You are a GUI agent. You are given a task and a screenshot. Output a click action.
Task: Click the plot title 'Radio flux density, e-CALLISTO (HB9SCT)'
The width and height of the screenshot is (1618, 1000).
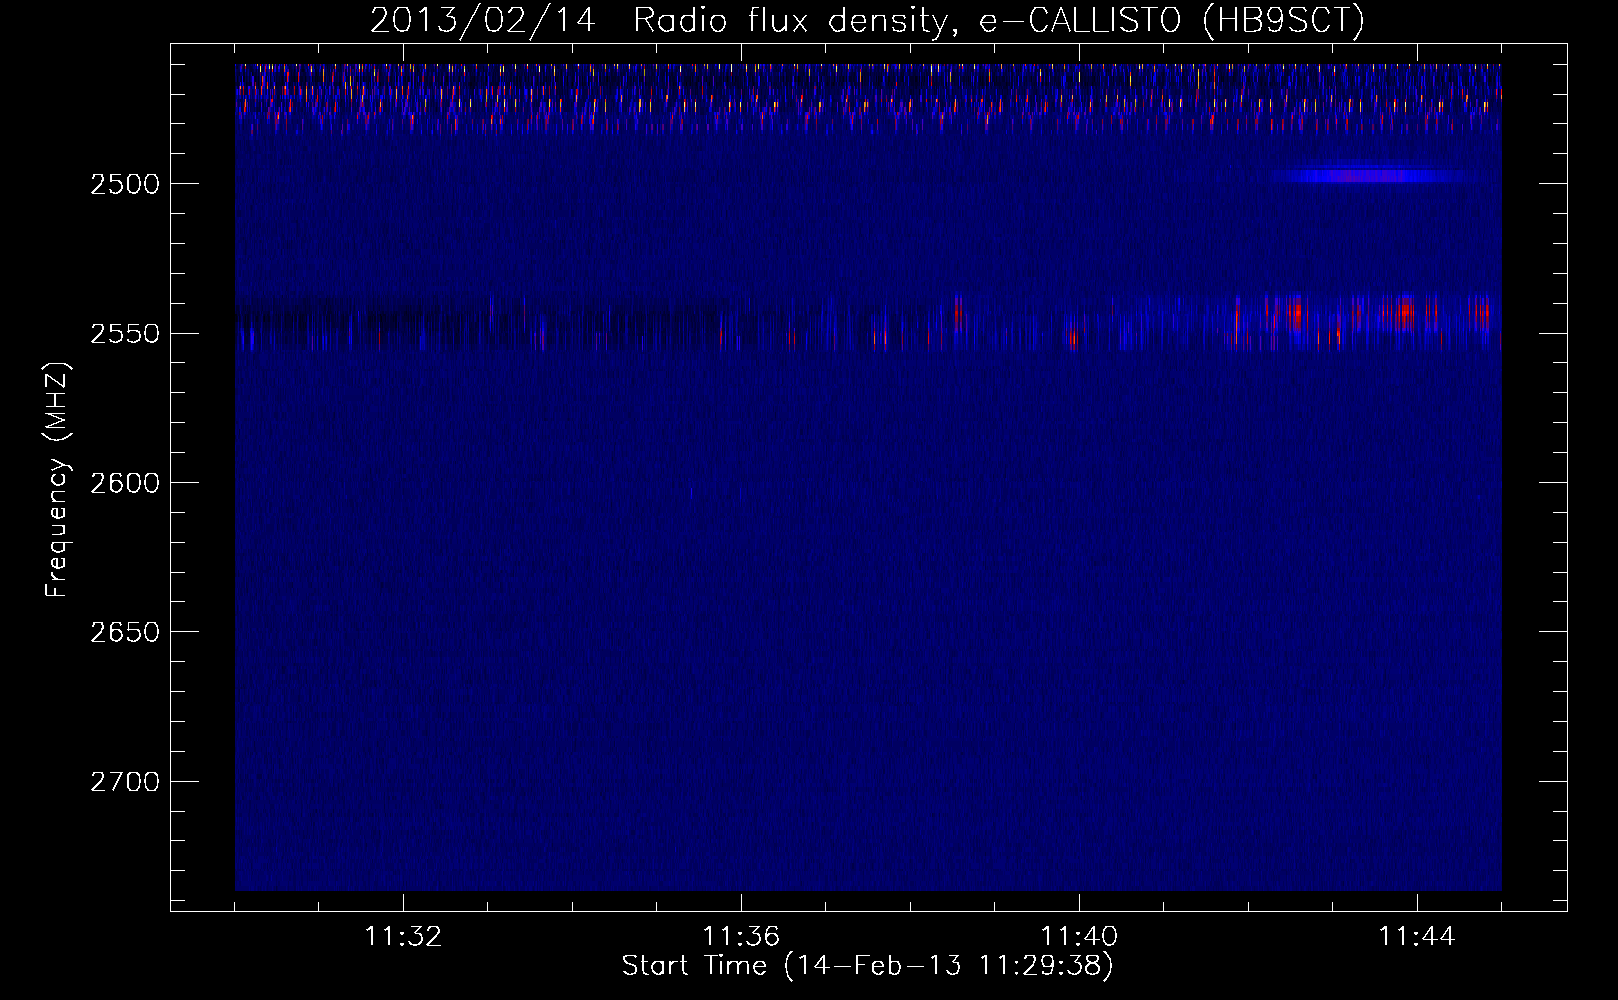(x=998, y=20)
